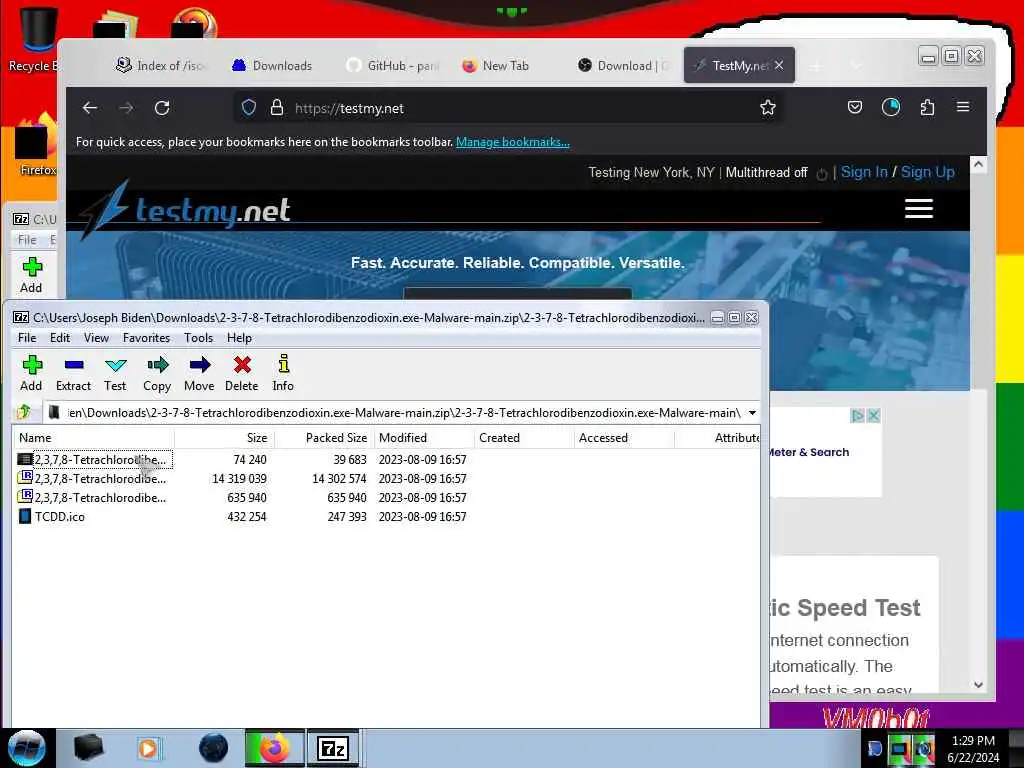The image size is (1024, 768).
Task: Click the 7-Zip taskbar button
Action: click(x=333, y=748)
